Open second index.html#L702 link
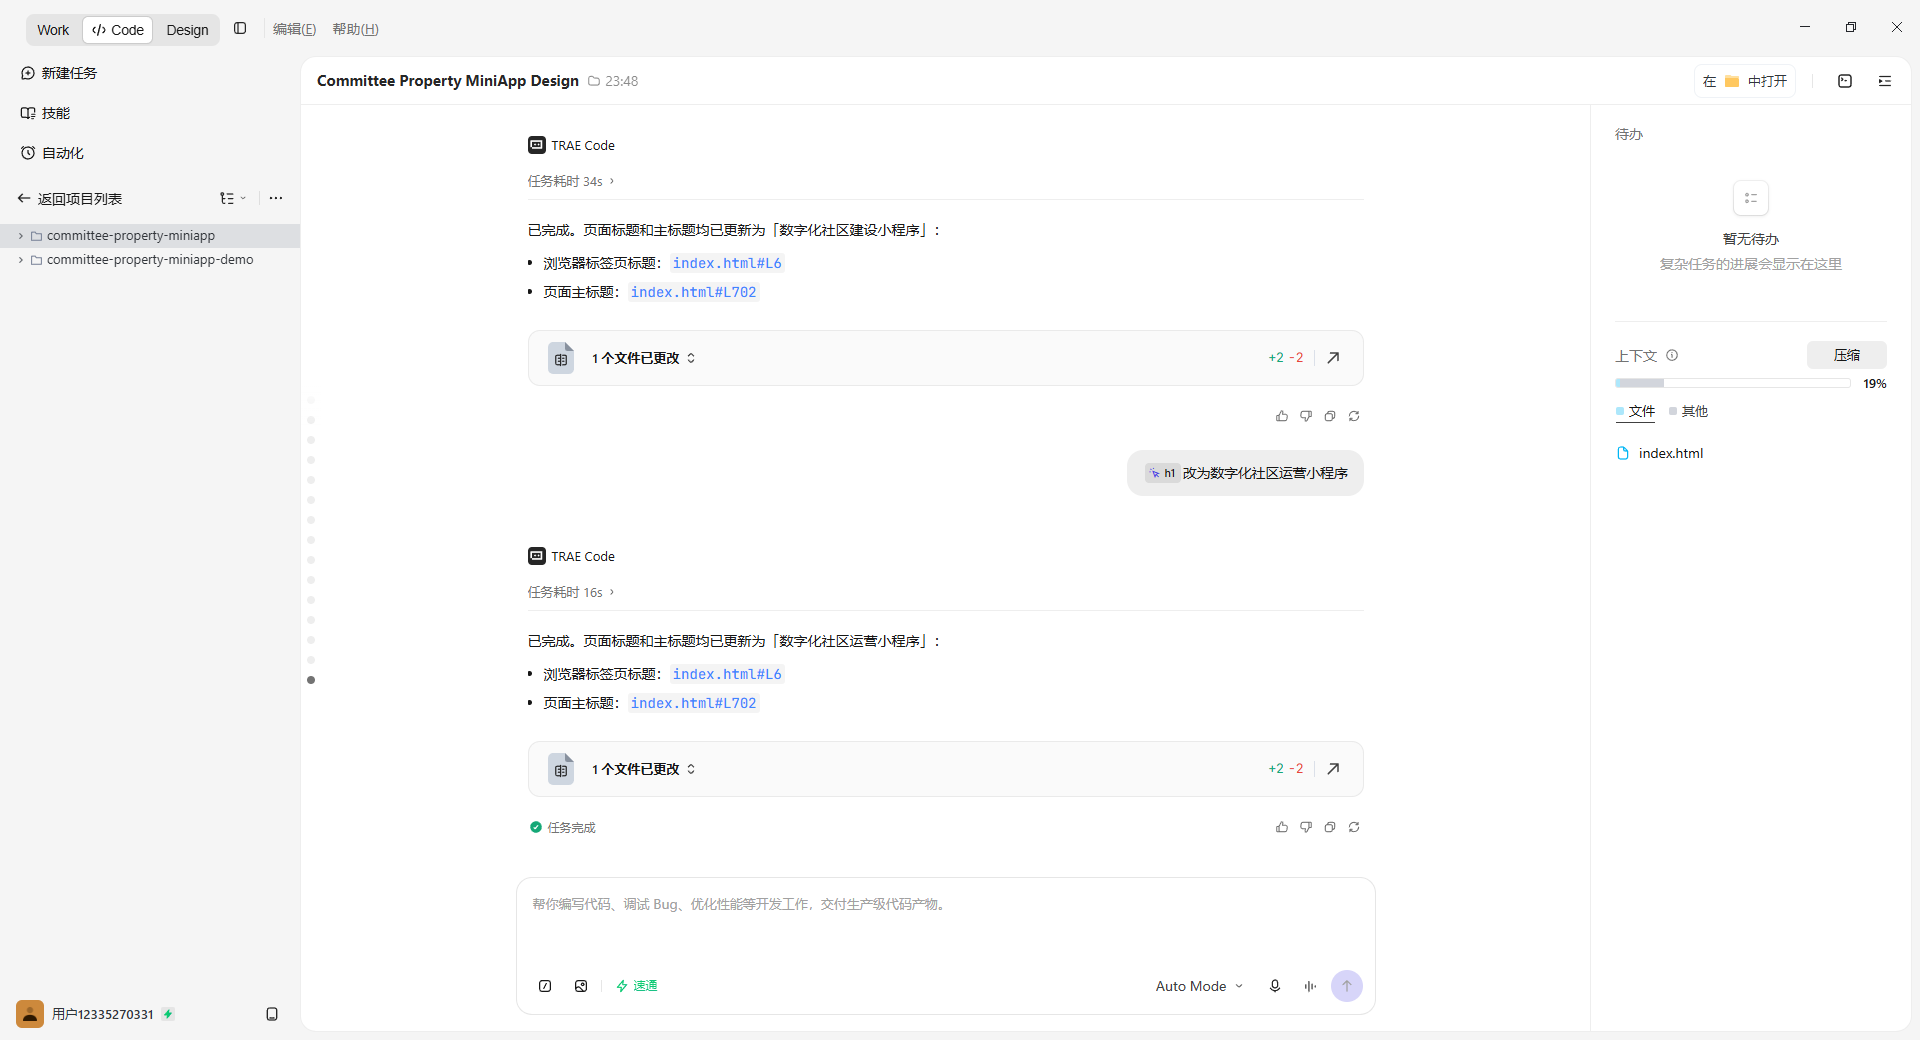1920x1040 pixels. tap(693, 703)
